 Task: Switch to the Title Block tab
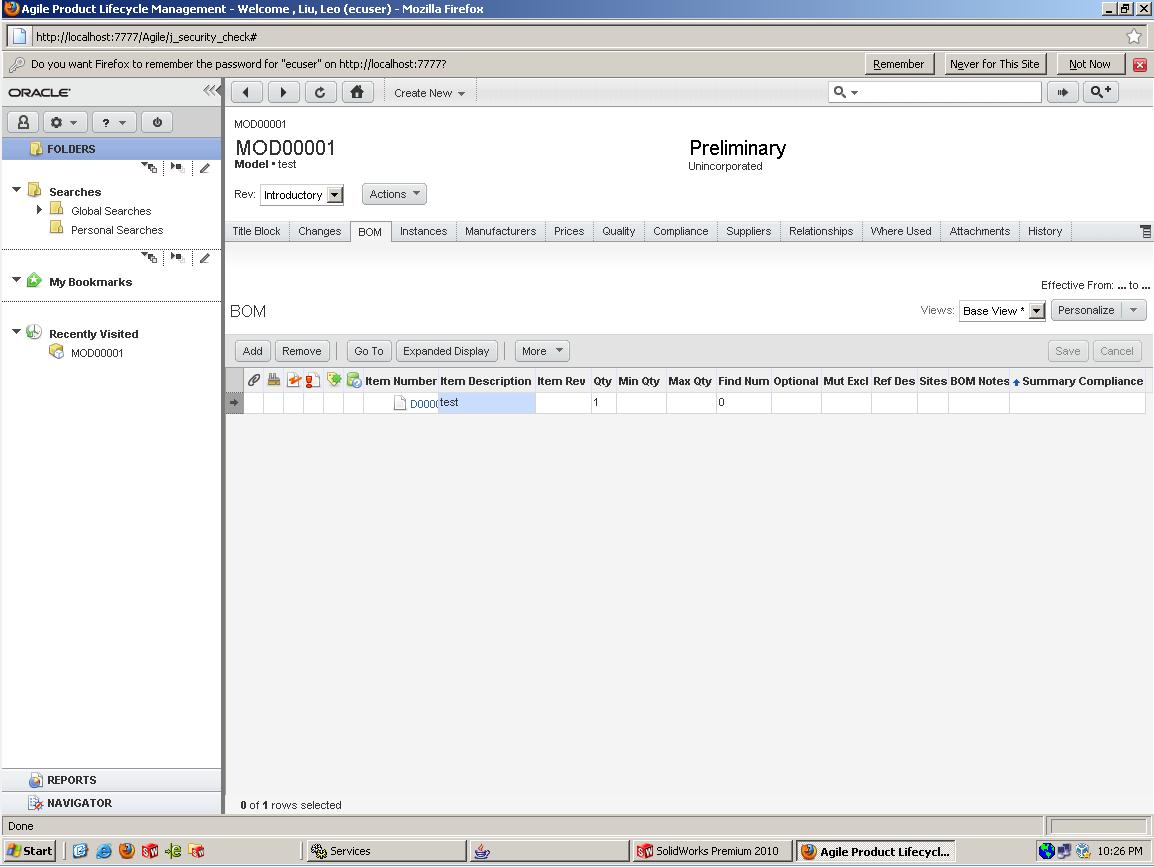(x=256, y=231)
